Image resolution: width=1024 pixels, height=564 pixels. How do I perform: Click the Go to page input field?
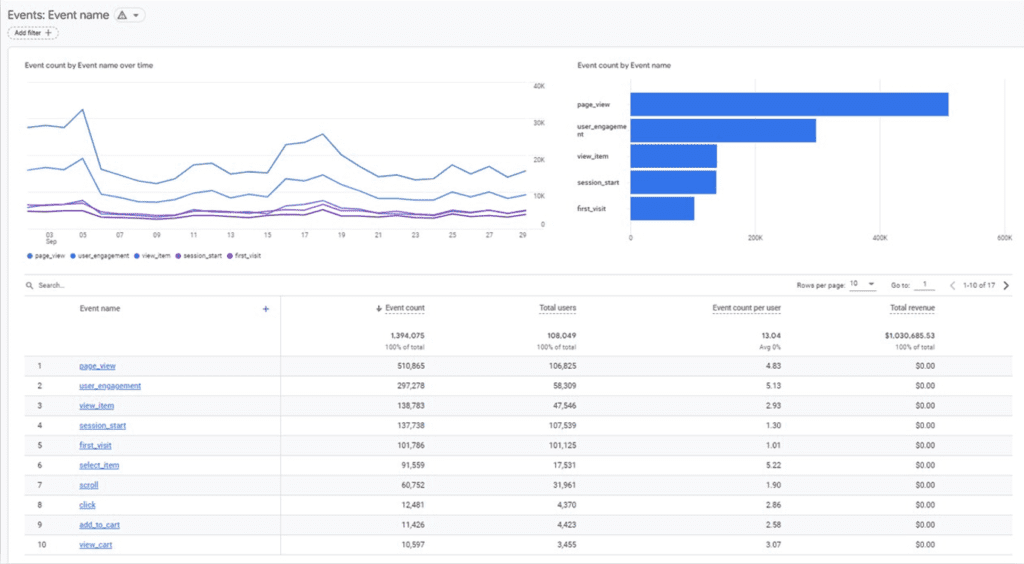(x=924, y=285)
